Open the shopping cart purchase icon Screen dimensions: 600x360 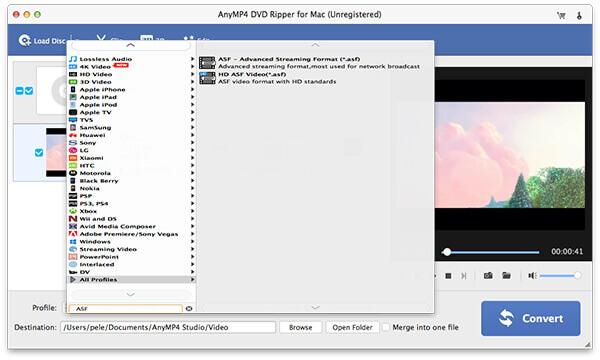click(x=561, y=15)
